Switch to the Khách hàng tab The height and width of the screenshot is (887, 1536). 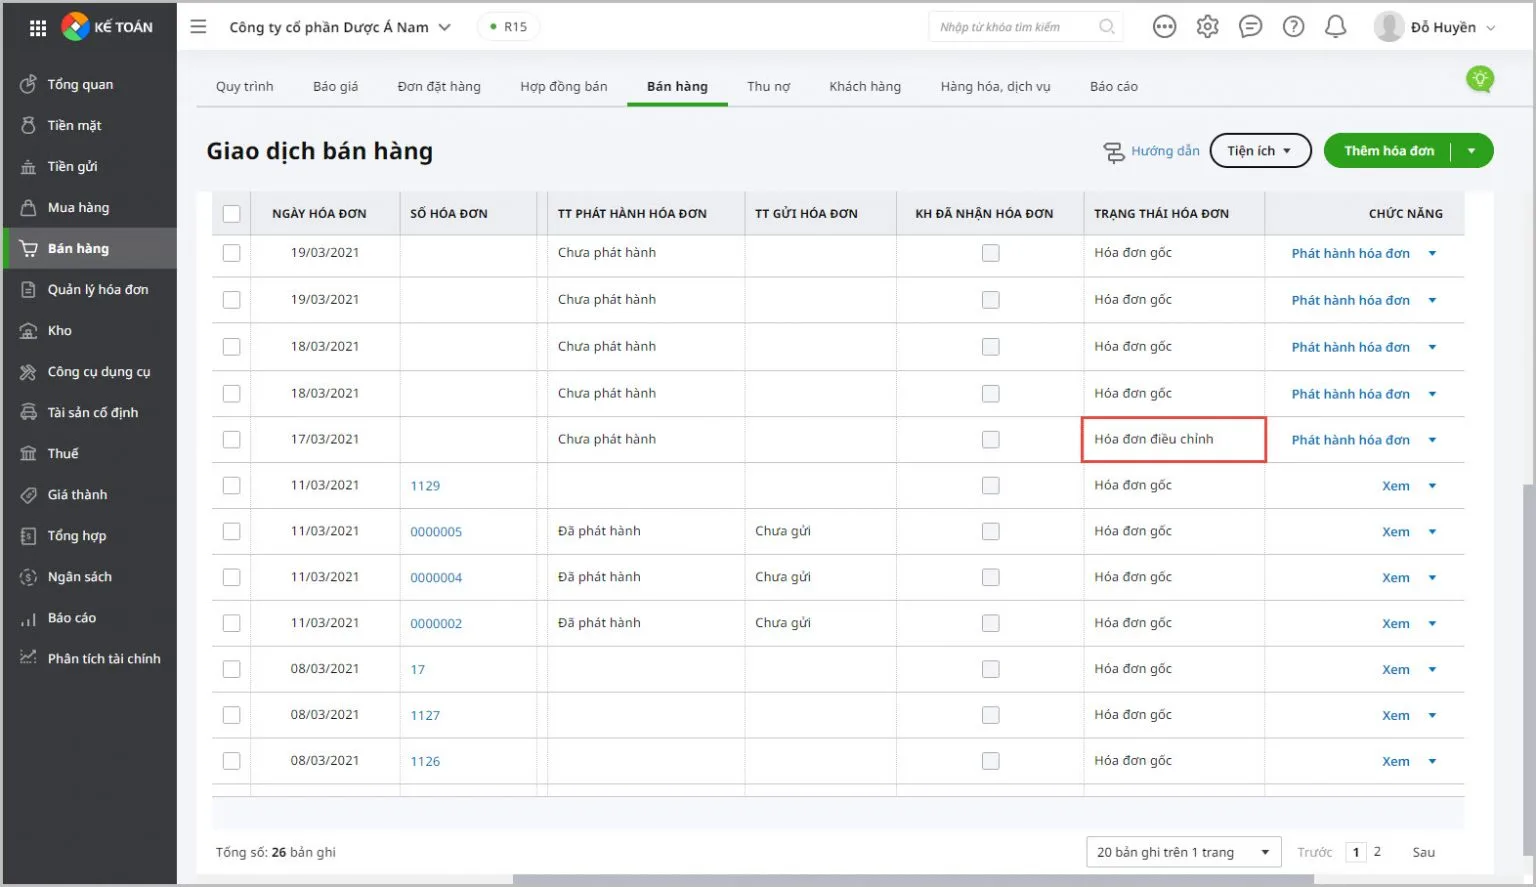coord(864,87)
